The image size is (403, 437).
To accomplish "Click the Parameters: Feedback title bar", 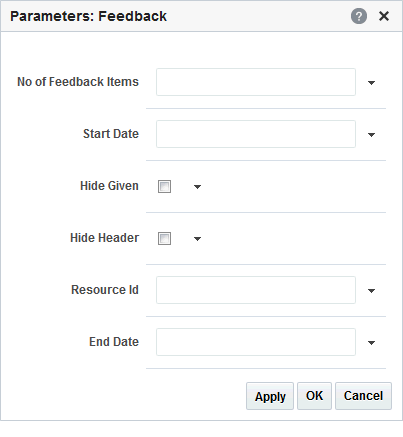I will [201, 16].
